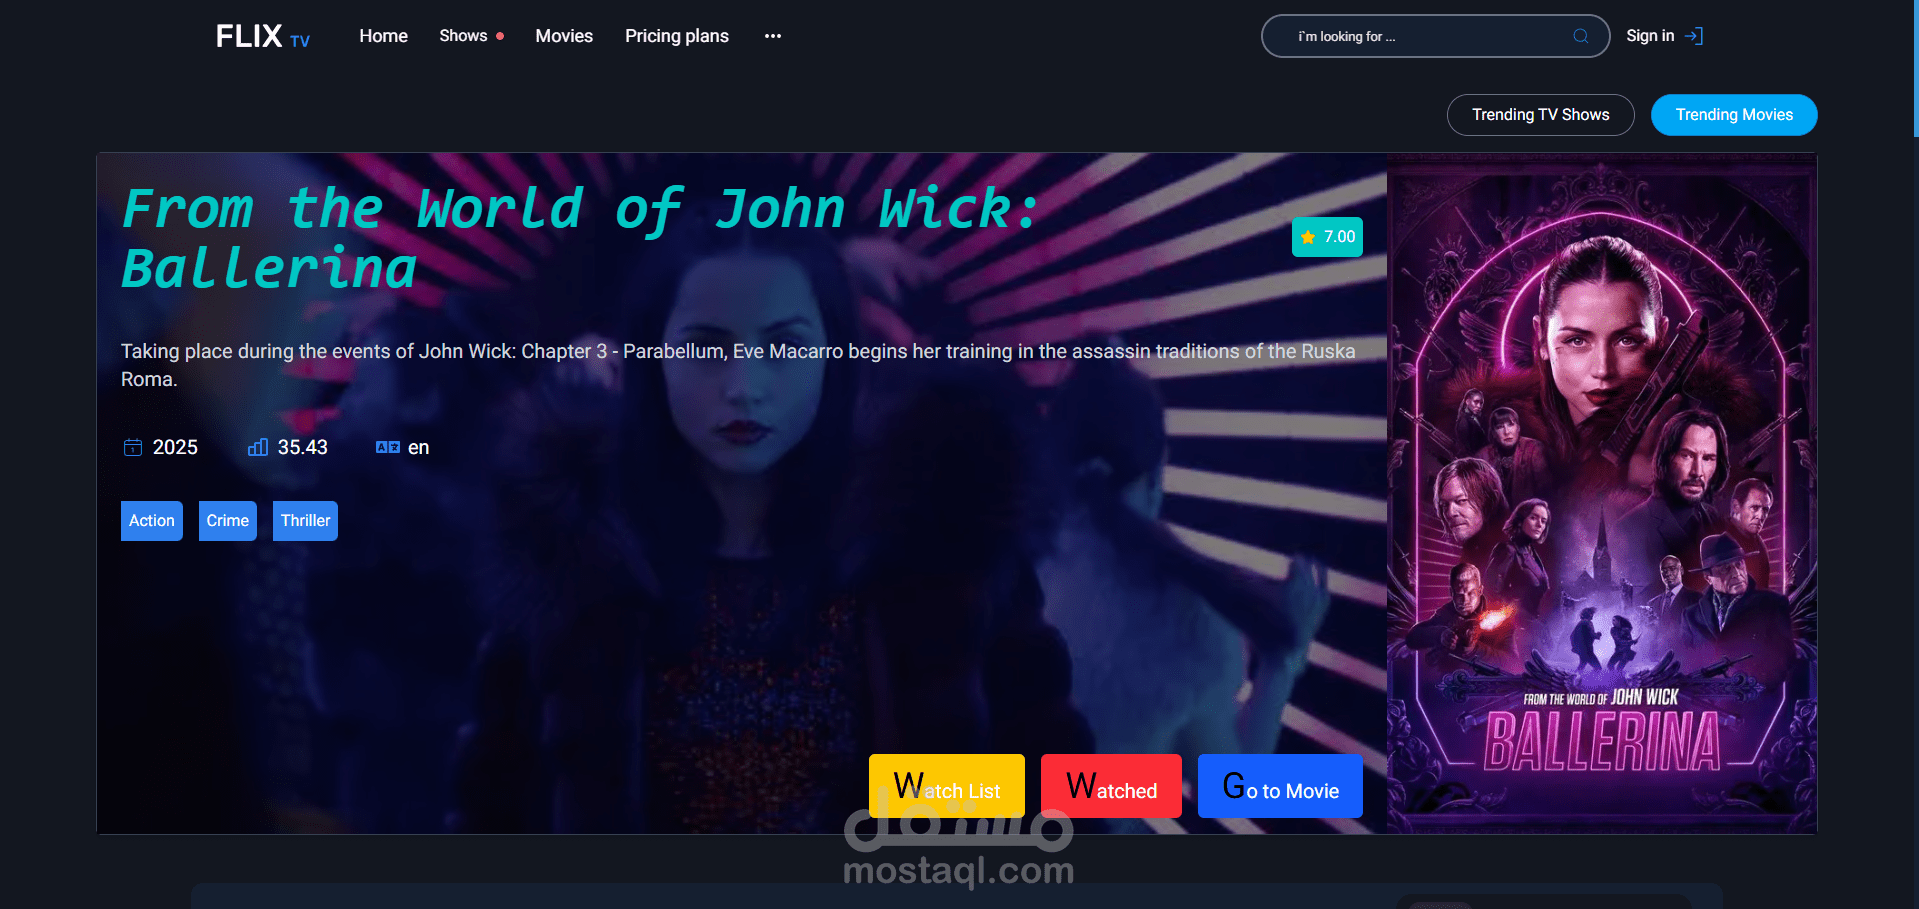Viewport: 1919px width, 909px height.
Task: Click the popularity bar chart icon
Action: click(258, 447)
